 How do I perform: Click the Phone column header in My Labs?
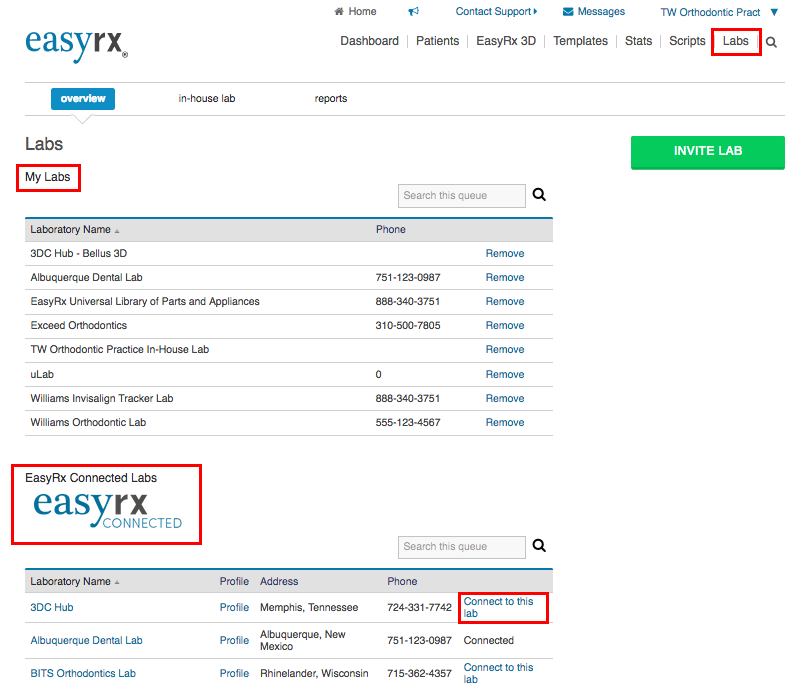coord(390,229)
